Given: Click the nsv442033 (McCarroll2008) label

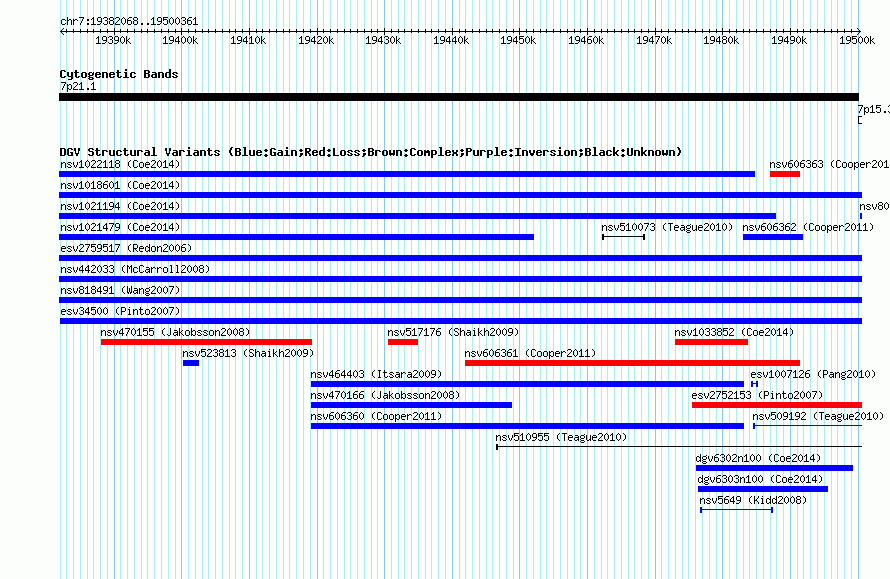Looking at the screenshot, I should coord(135,269).
